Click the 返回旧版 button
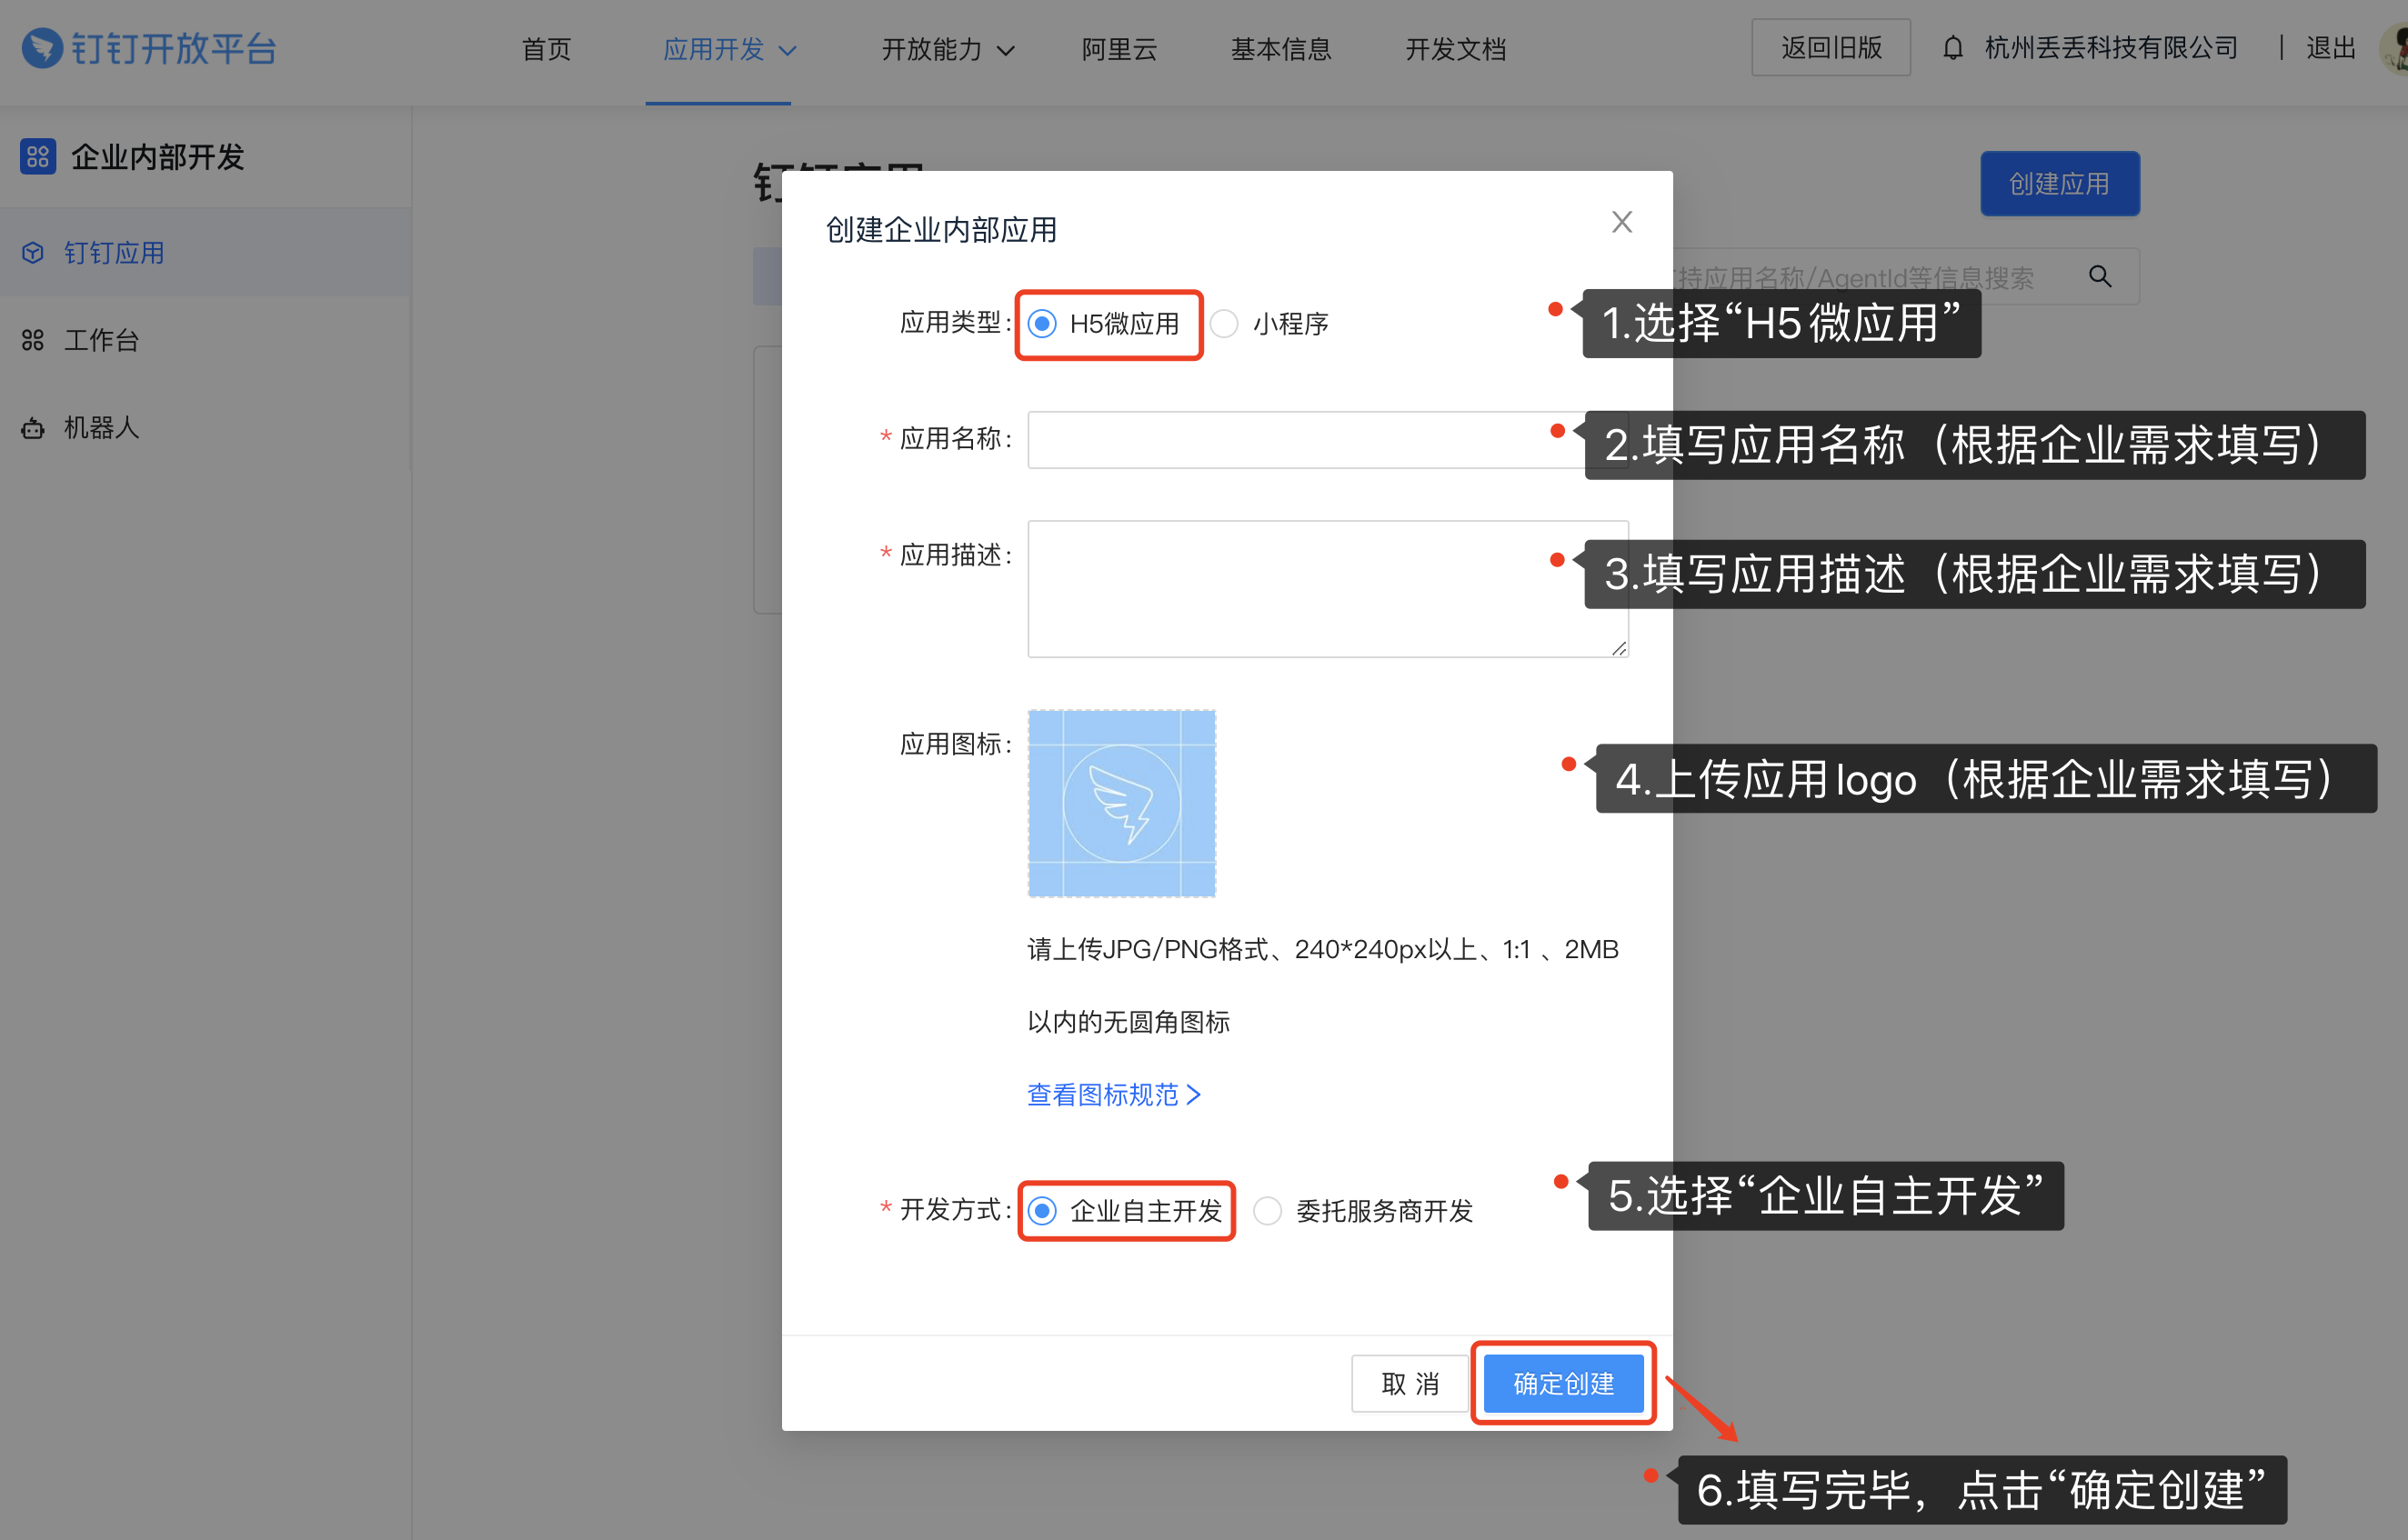The image size is (2408, 1540). pos(1831,48)
